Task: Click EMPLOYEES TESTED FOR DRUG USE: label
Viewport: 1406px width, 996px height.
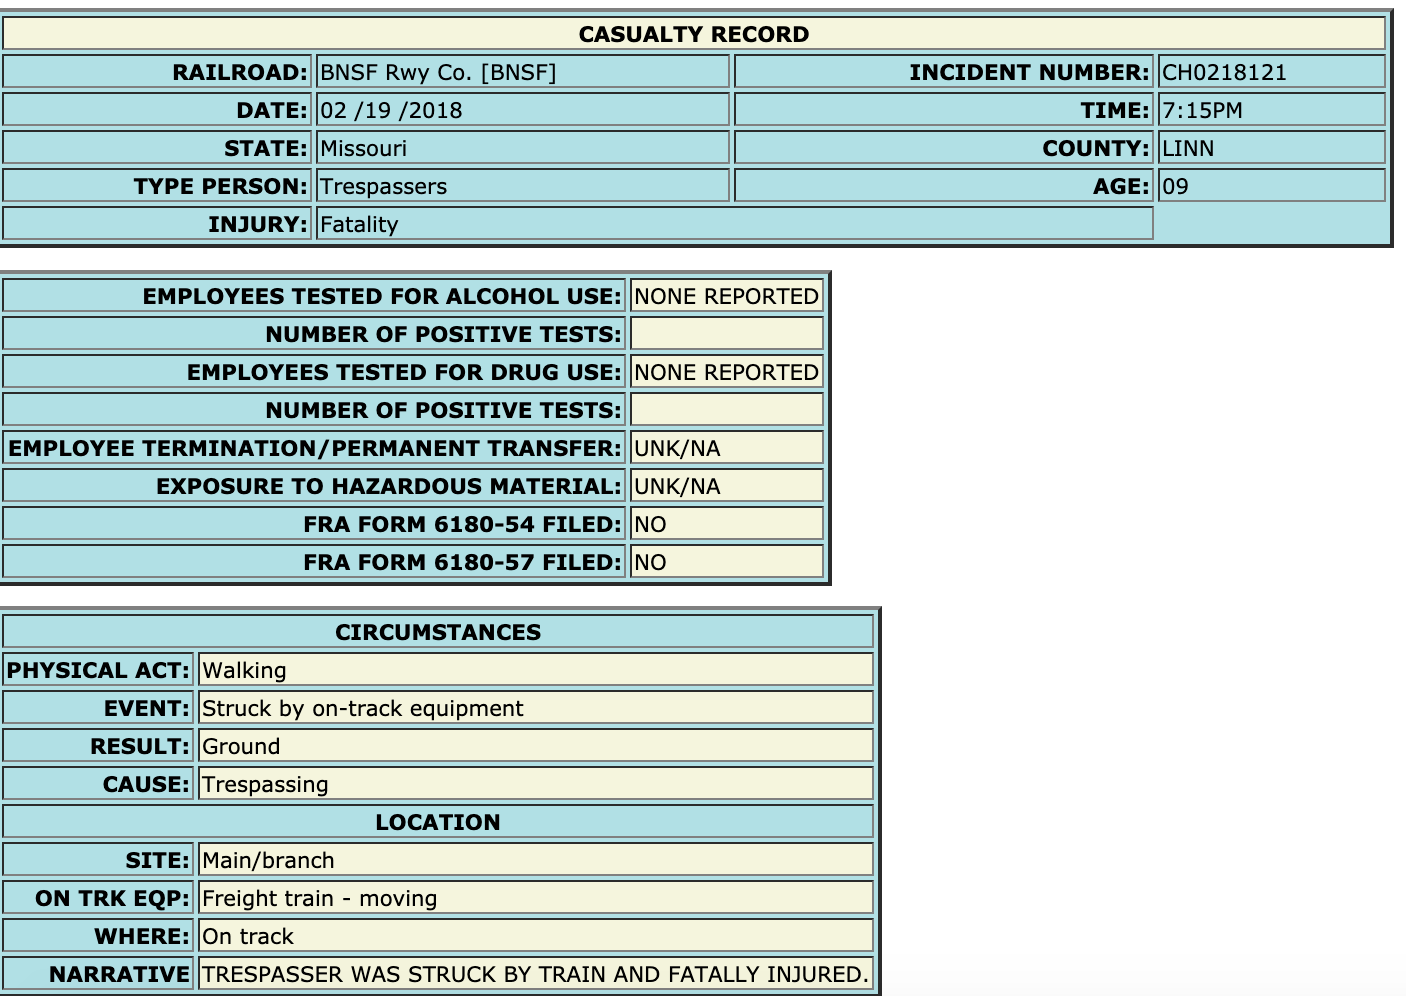Action: coord(404,372)
